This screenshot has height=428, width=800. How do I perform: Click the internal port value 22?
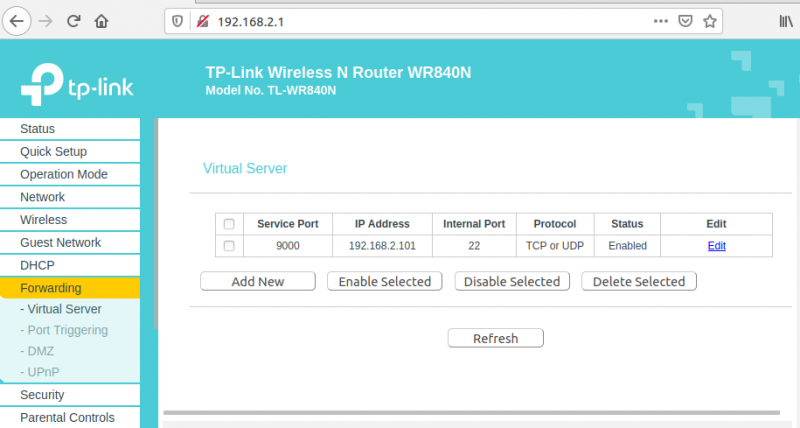click(474, 246)
